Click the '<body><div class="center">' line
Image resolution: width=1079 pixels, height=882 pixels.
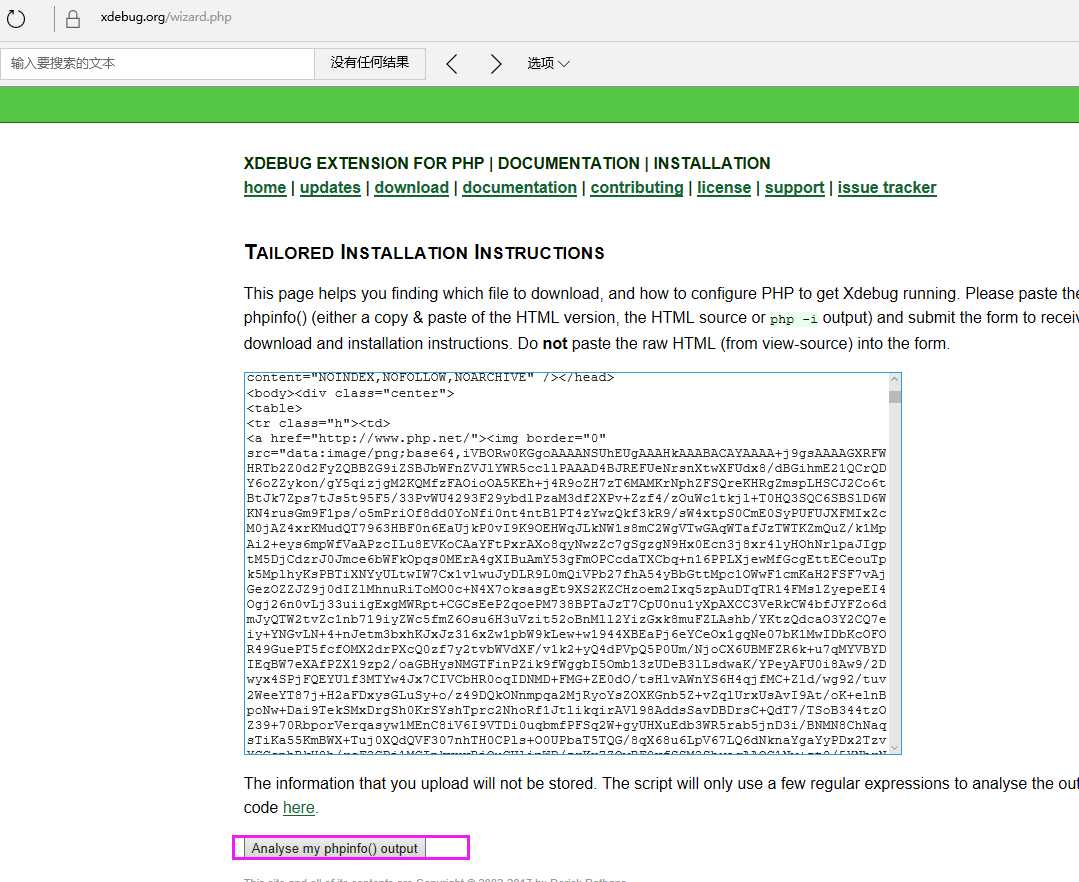click(x=350, y=394)
